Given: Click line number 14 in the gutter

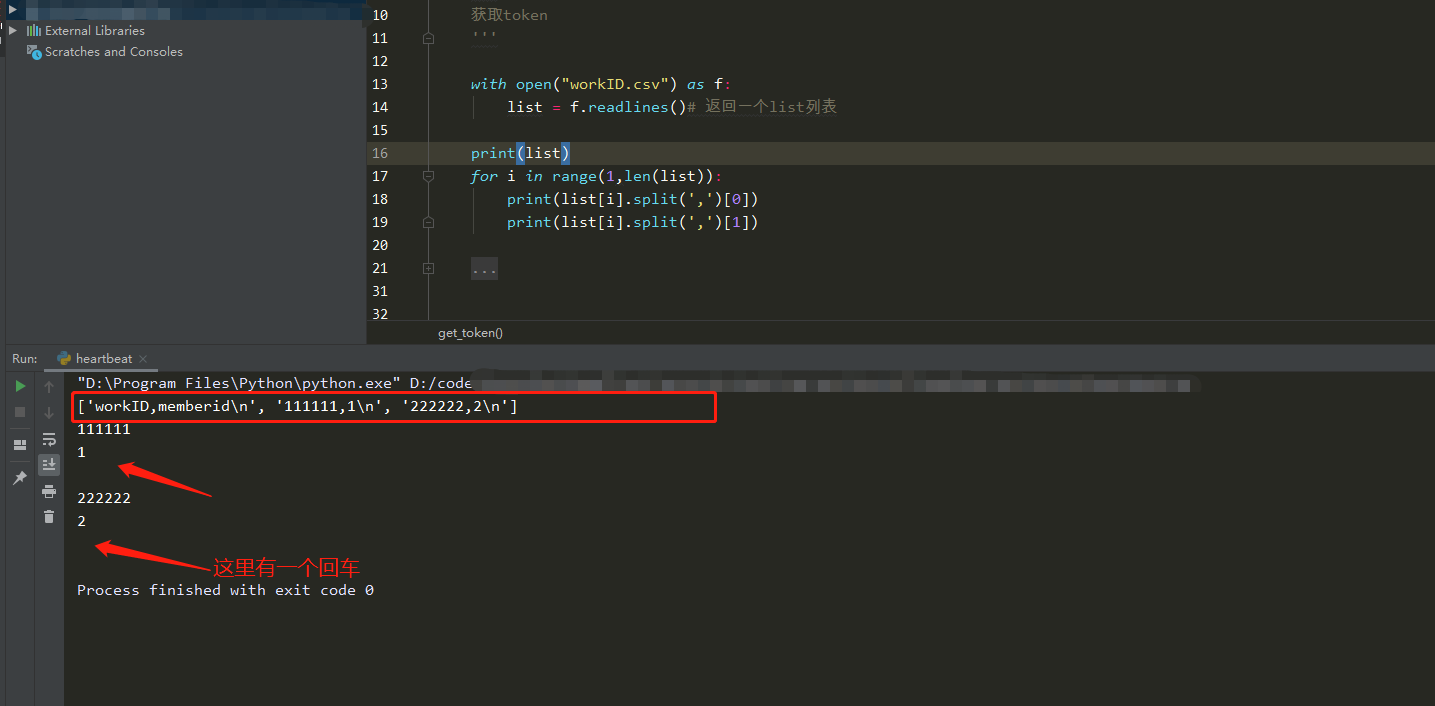Looking at the screenshot, I should pos(379,107).
